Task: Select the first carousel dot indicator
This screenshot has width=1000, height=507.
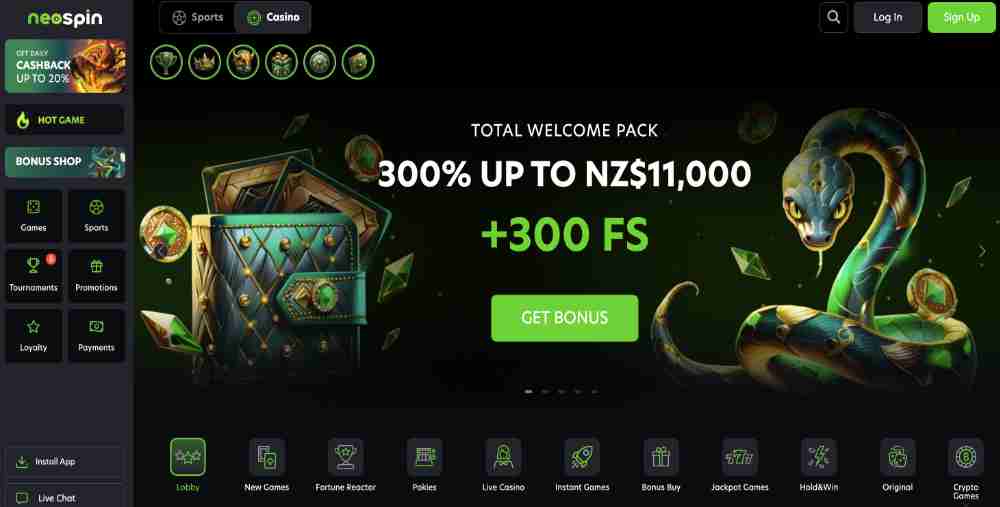Action: pos(529,392)
